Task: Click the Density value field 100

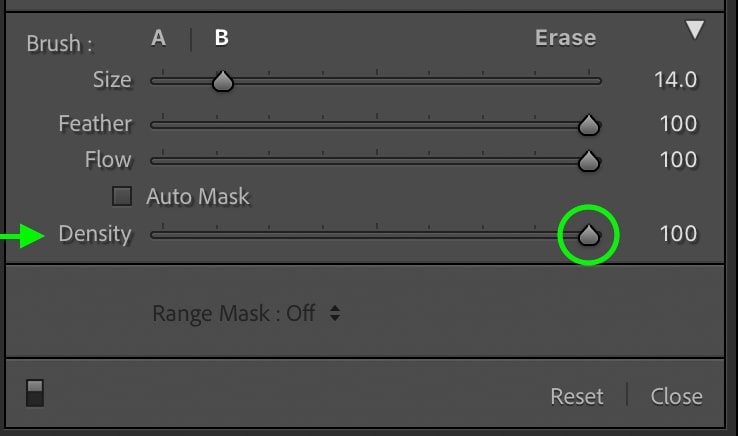Action: tap(678, 234)
